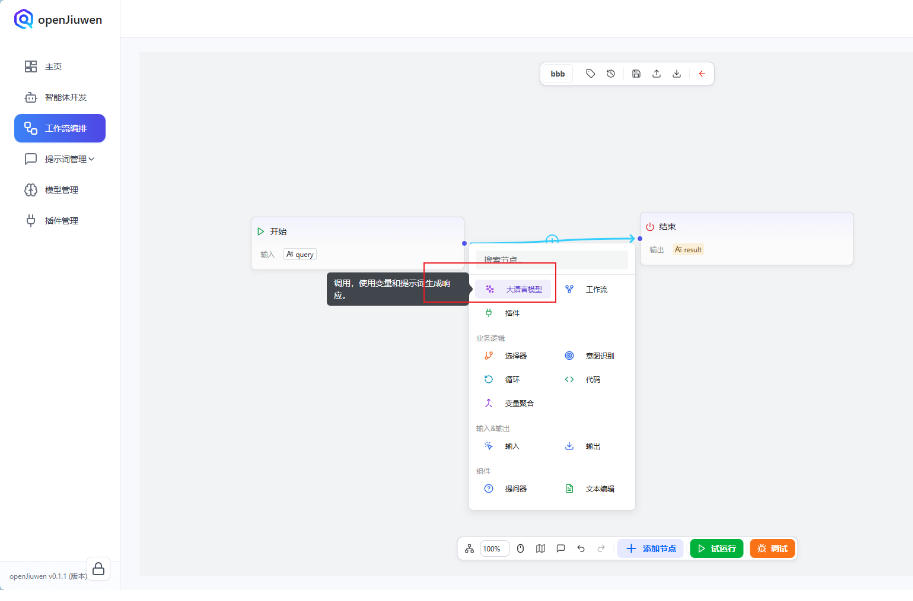Select 工作流编排 in the sidebar
This screenshot has height=601, width=913.
click(x=60, y=128)
